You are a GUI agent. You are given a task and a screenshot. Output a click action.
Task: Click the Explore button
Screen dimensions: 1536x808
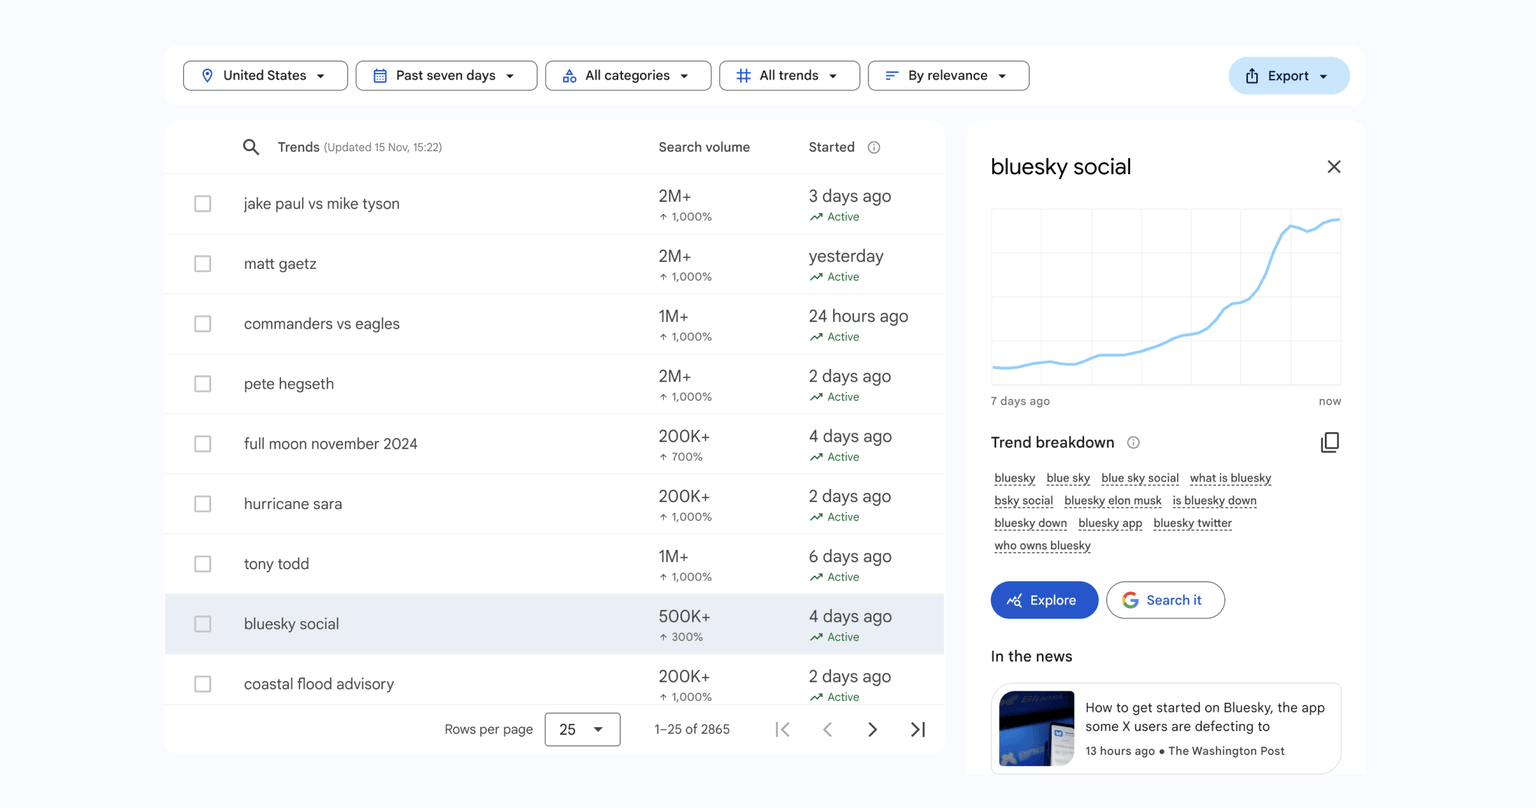coord(1044,600)
